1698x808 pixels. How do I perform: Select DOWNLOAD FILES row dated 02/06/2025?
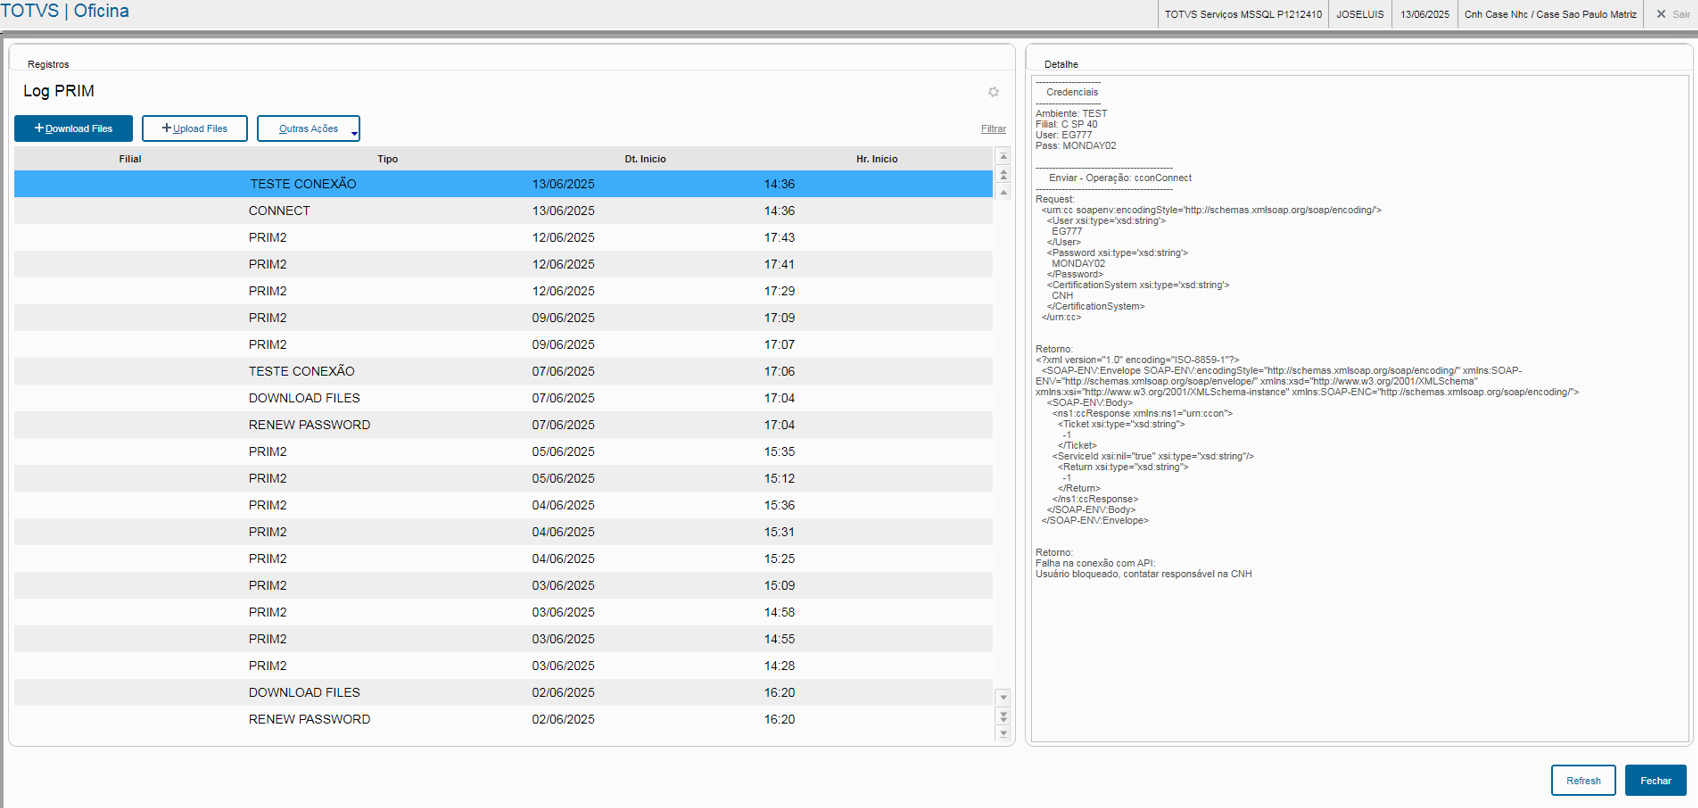(x=503, y=692)
